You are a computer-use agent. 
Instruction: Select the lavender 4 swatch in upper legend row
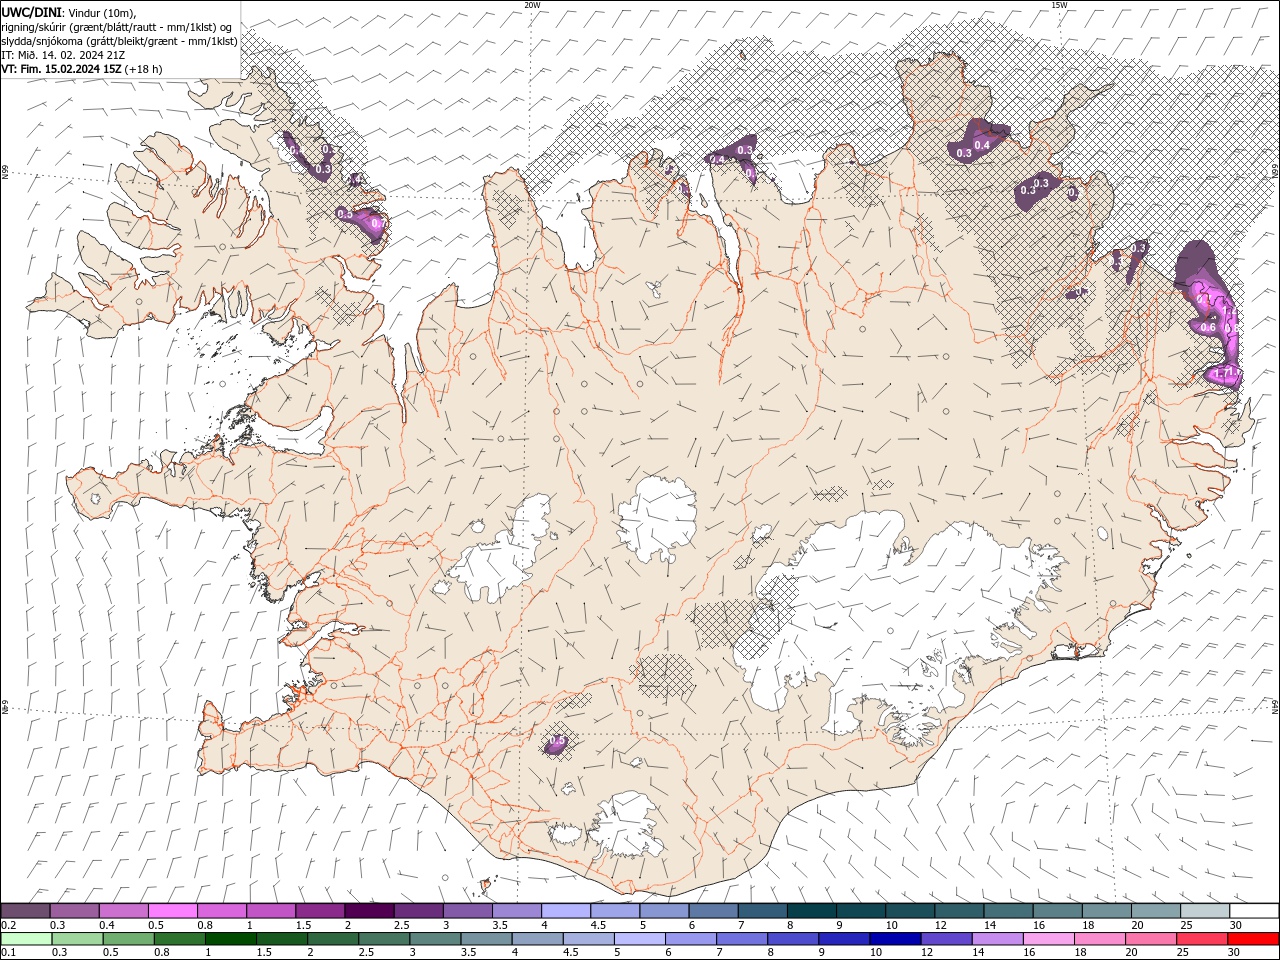565,911
